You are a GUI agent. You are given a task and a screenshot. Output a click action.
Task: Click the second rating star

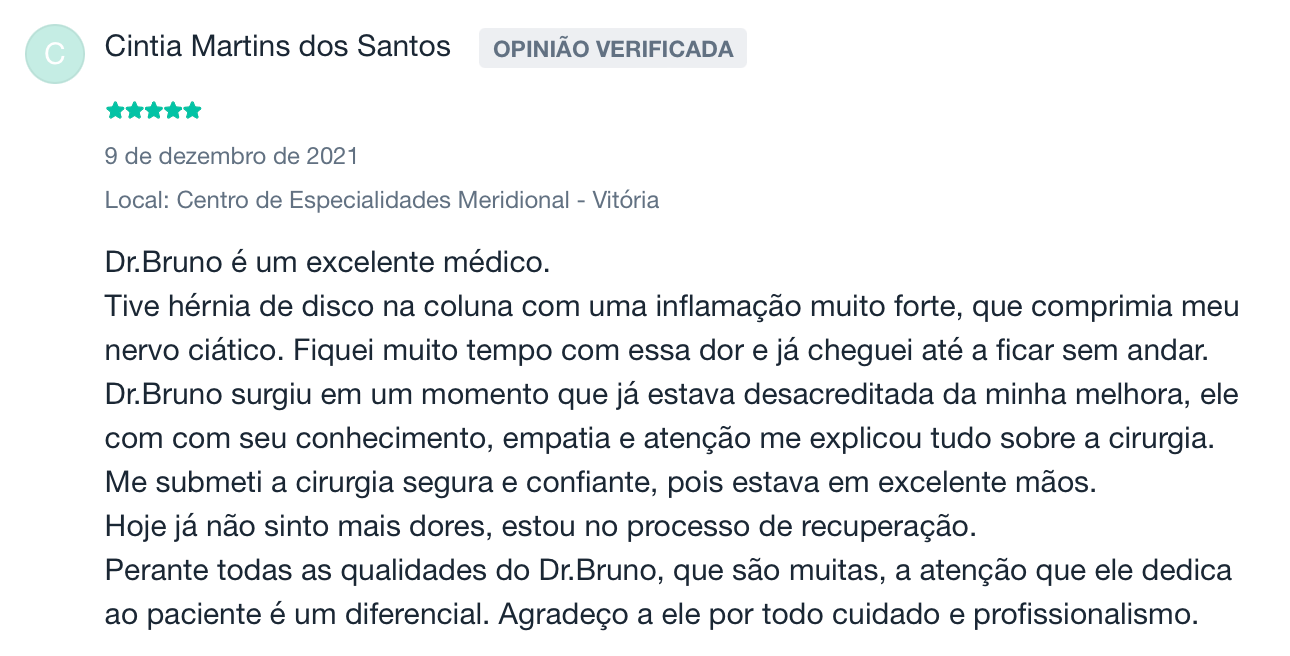click(134, 111)
